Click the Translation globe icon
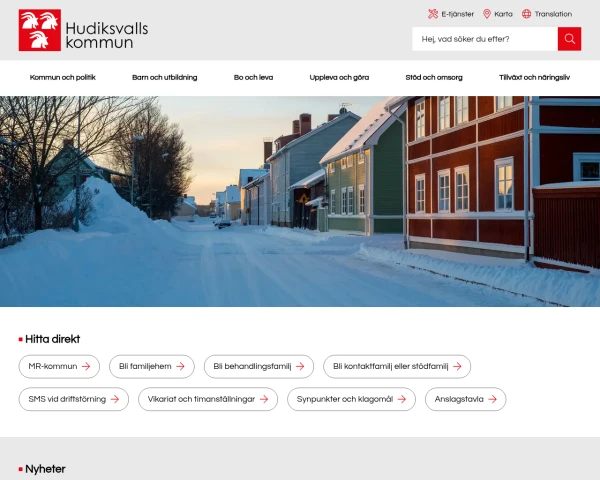The width and height of the screenshot is (600, 480). click(527, 14)
